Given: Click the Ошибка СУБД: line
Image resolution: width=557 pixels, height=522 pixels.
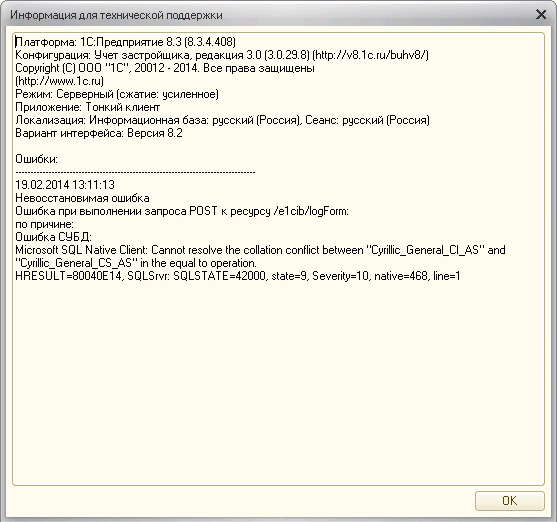Looking at the screenshot, I should [53, 237].
